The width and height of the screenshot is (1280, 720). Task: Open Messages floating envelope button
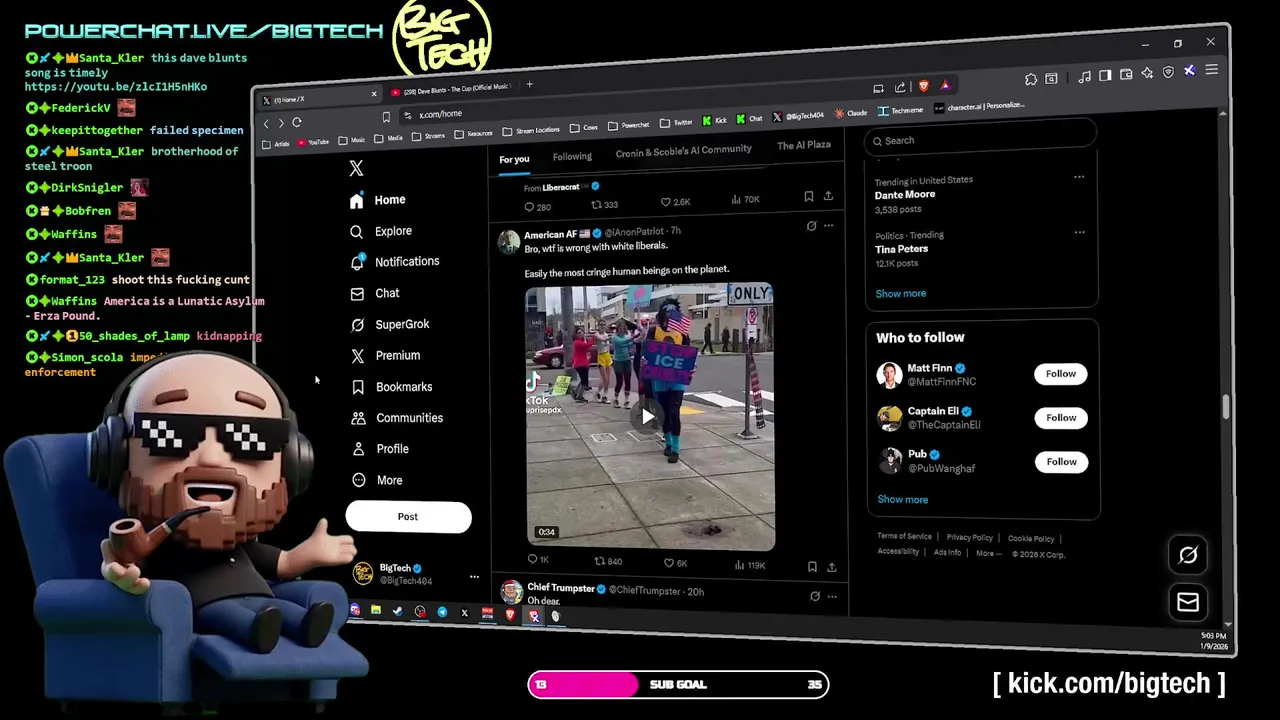point(1188,602)
